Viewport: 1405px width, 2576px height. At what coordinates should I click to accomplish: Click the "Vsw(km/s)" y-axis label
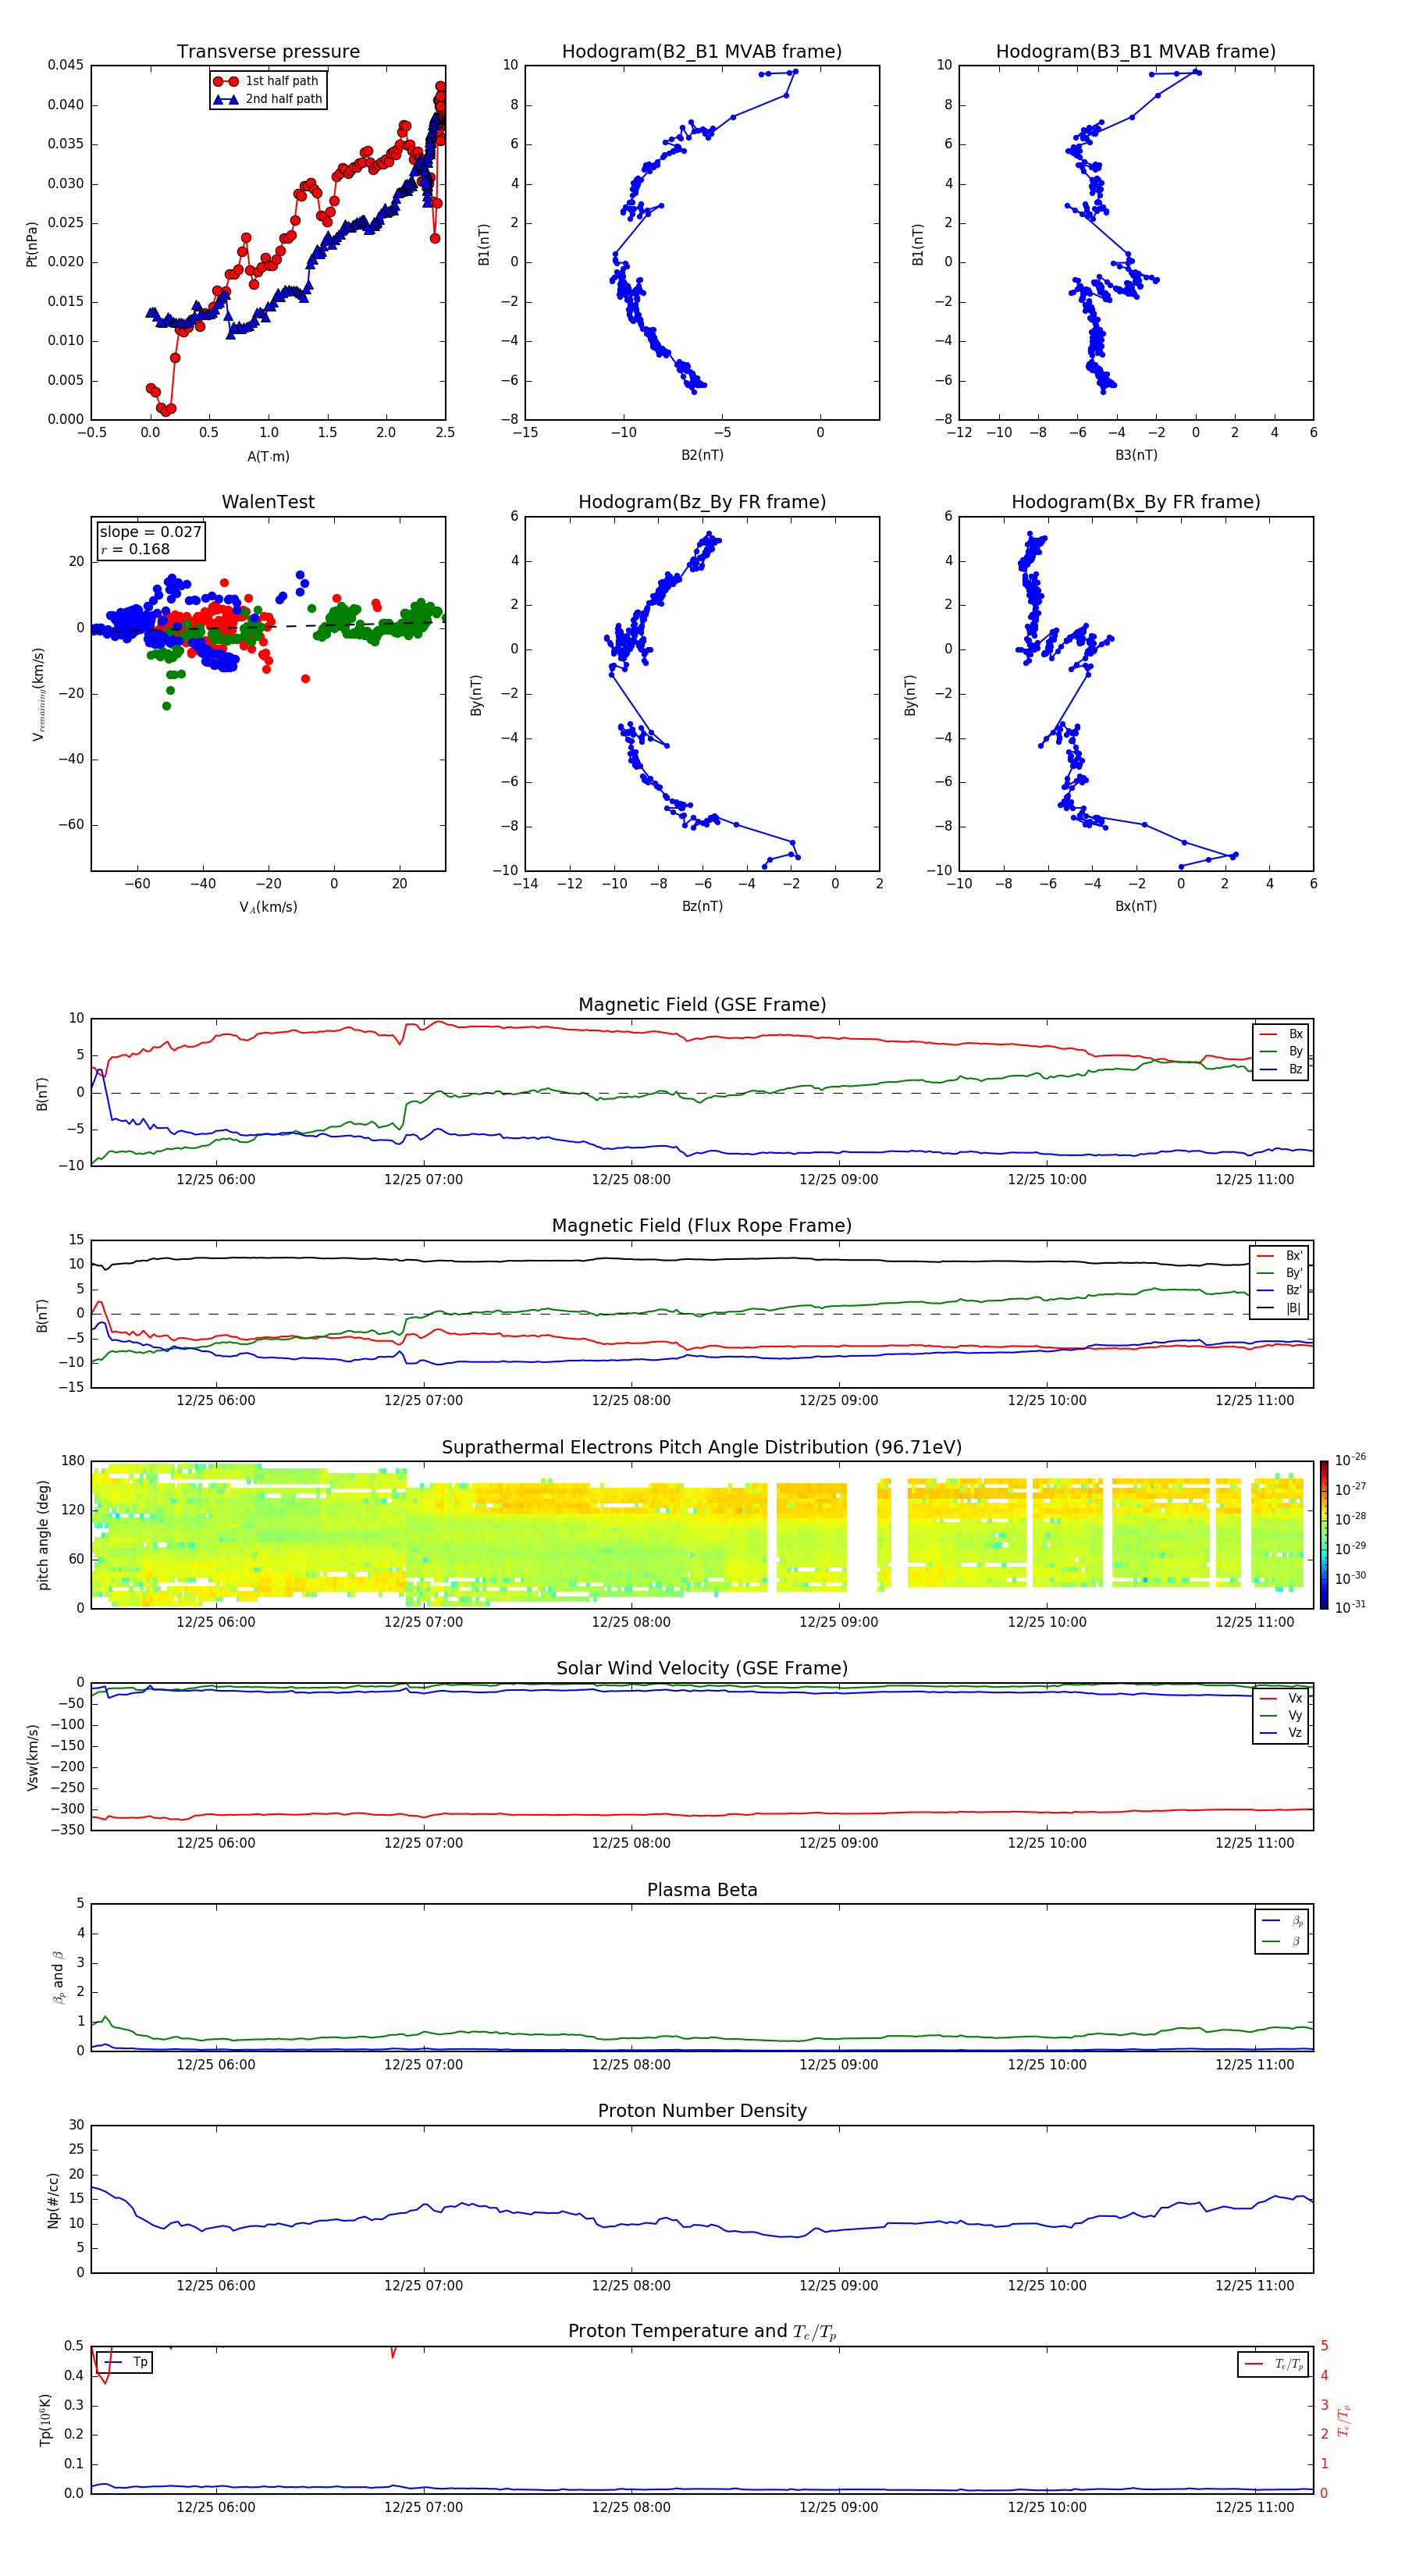pos(33,1757)
